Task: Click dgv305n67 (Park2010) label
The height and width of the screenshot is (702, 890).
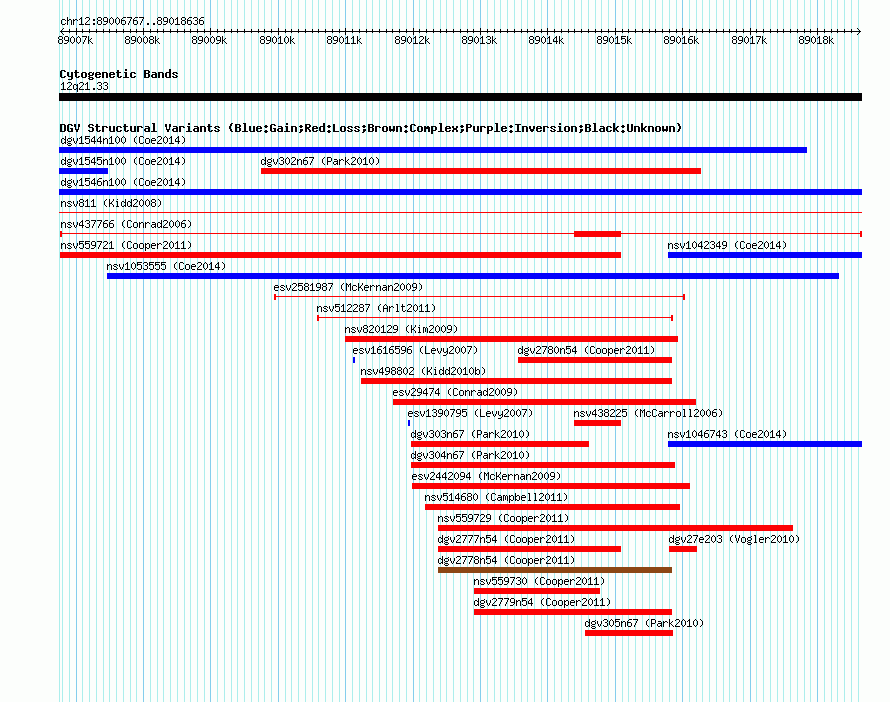Action: click(x=644, y=623)
